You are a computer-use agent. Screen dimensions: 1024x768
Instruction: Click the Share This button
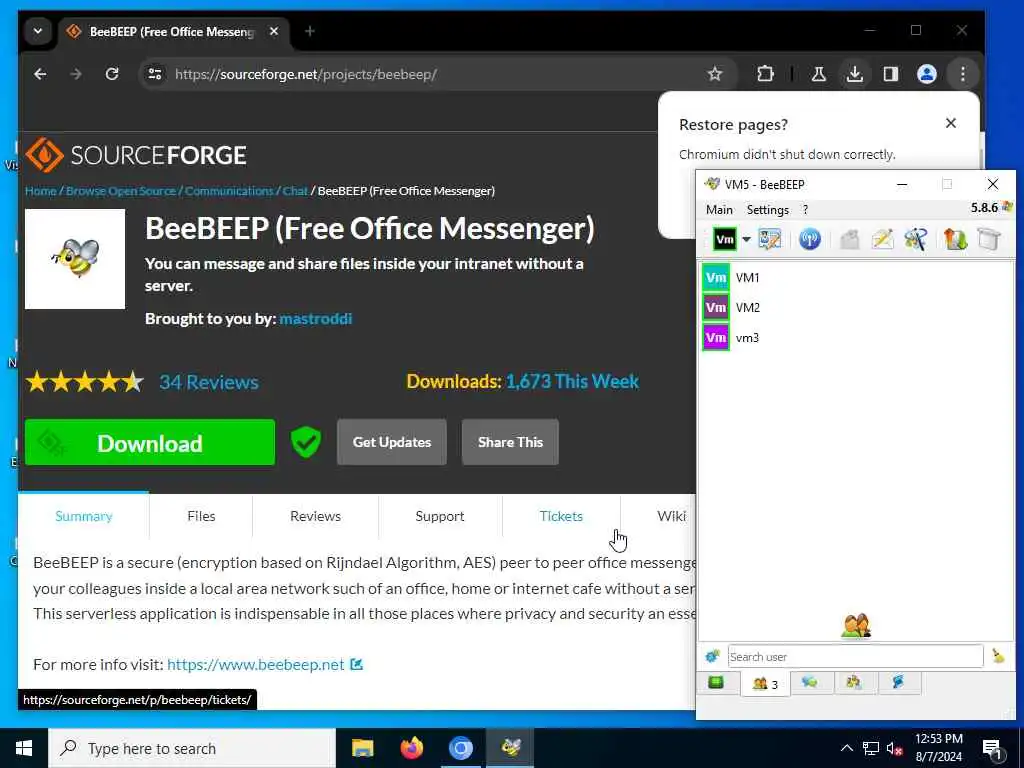pyautogui.click(x=510, y=442)
